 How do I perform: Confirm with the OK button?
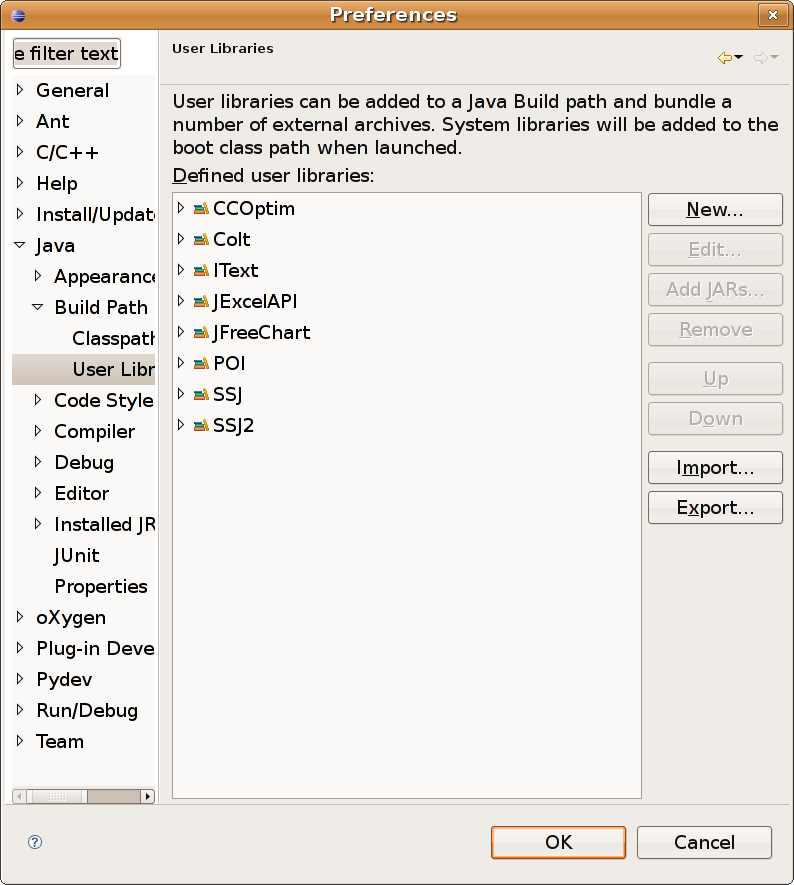[558, 843]
